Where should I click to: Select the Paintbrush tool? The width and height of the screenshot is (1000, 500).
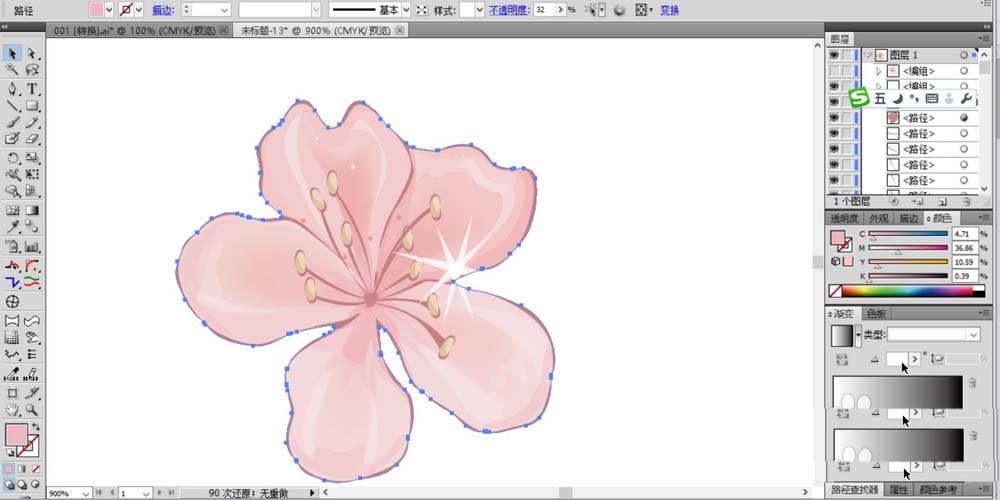pyautogui.click(x=12, y=122)
